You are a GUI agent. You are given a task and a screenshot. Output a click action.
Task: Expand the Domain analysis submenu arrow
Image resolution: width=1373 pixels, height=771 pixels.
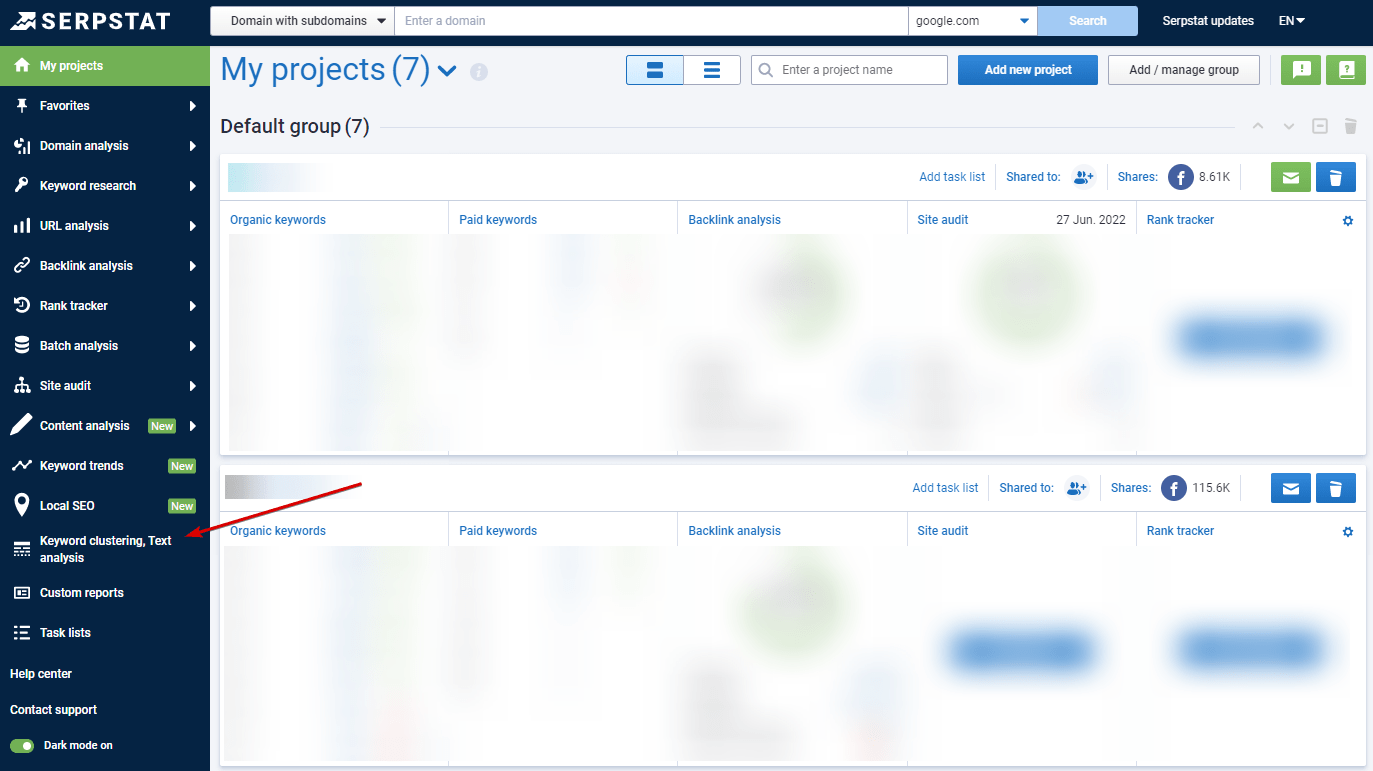192,146
